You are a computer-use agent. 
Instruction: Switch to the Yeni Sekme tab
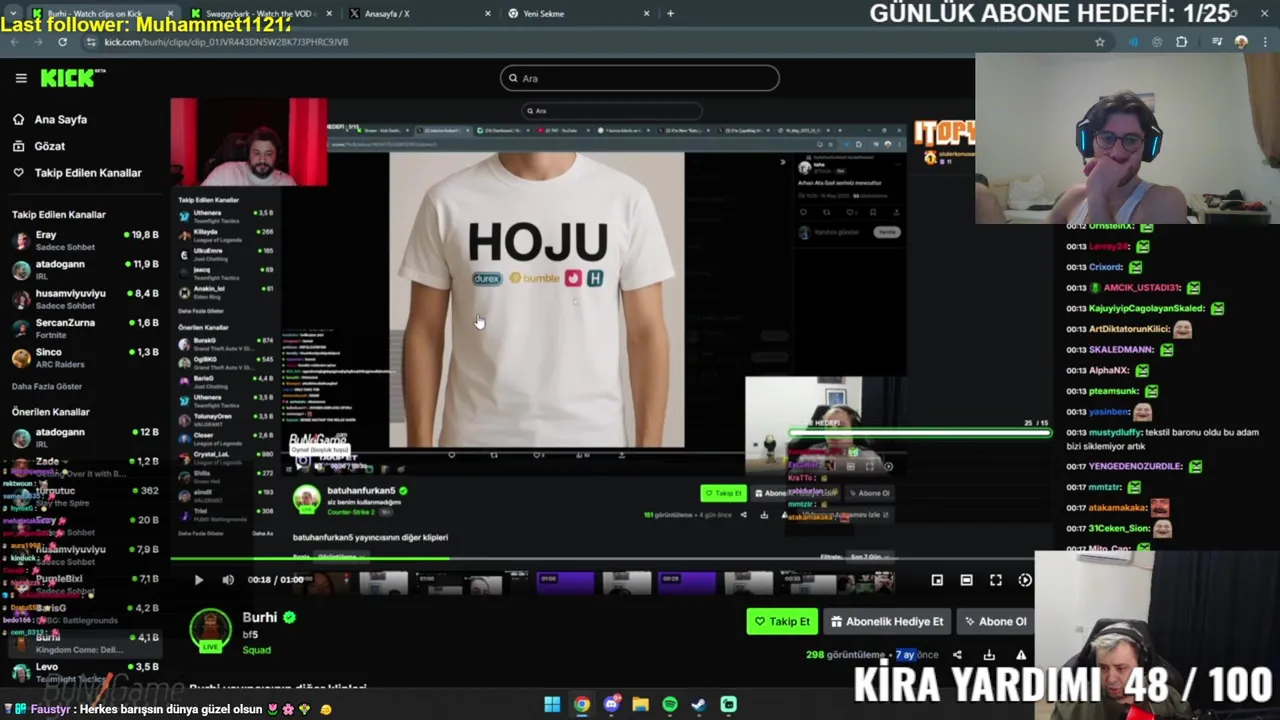(578, 14)
